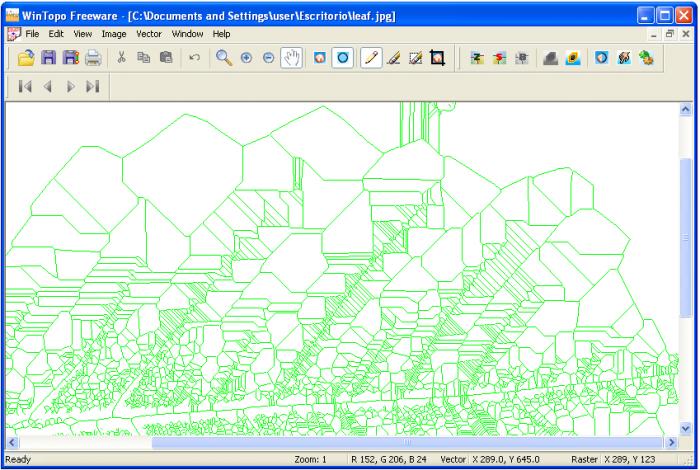700x470 pixels.
Task: Go to the previous page arrow
Action: pos(48,86)
